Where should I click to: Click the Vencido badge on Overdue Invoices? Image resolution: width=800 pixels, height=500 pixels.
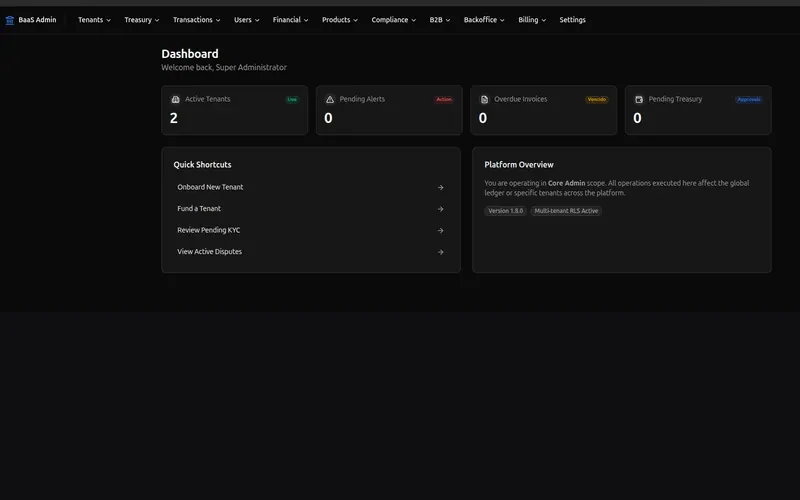coord(596,99)
